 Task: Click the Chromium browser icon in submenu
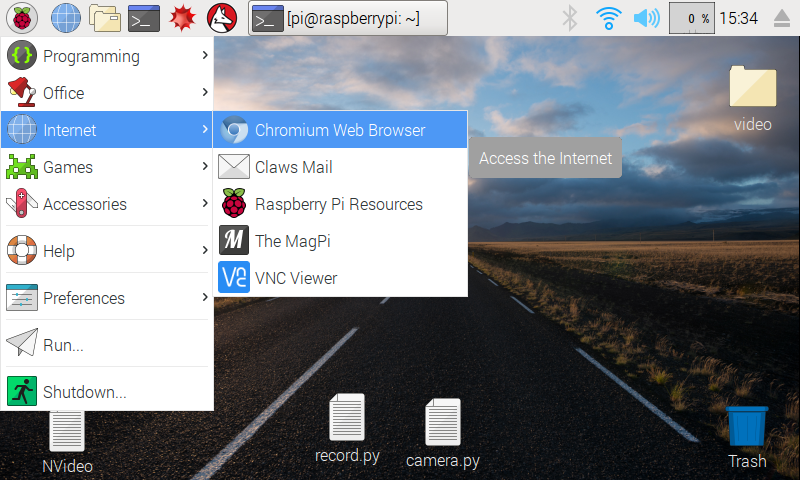pyautogui.click(x=234, y=130)
